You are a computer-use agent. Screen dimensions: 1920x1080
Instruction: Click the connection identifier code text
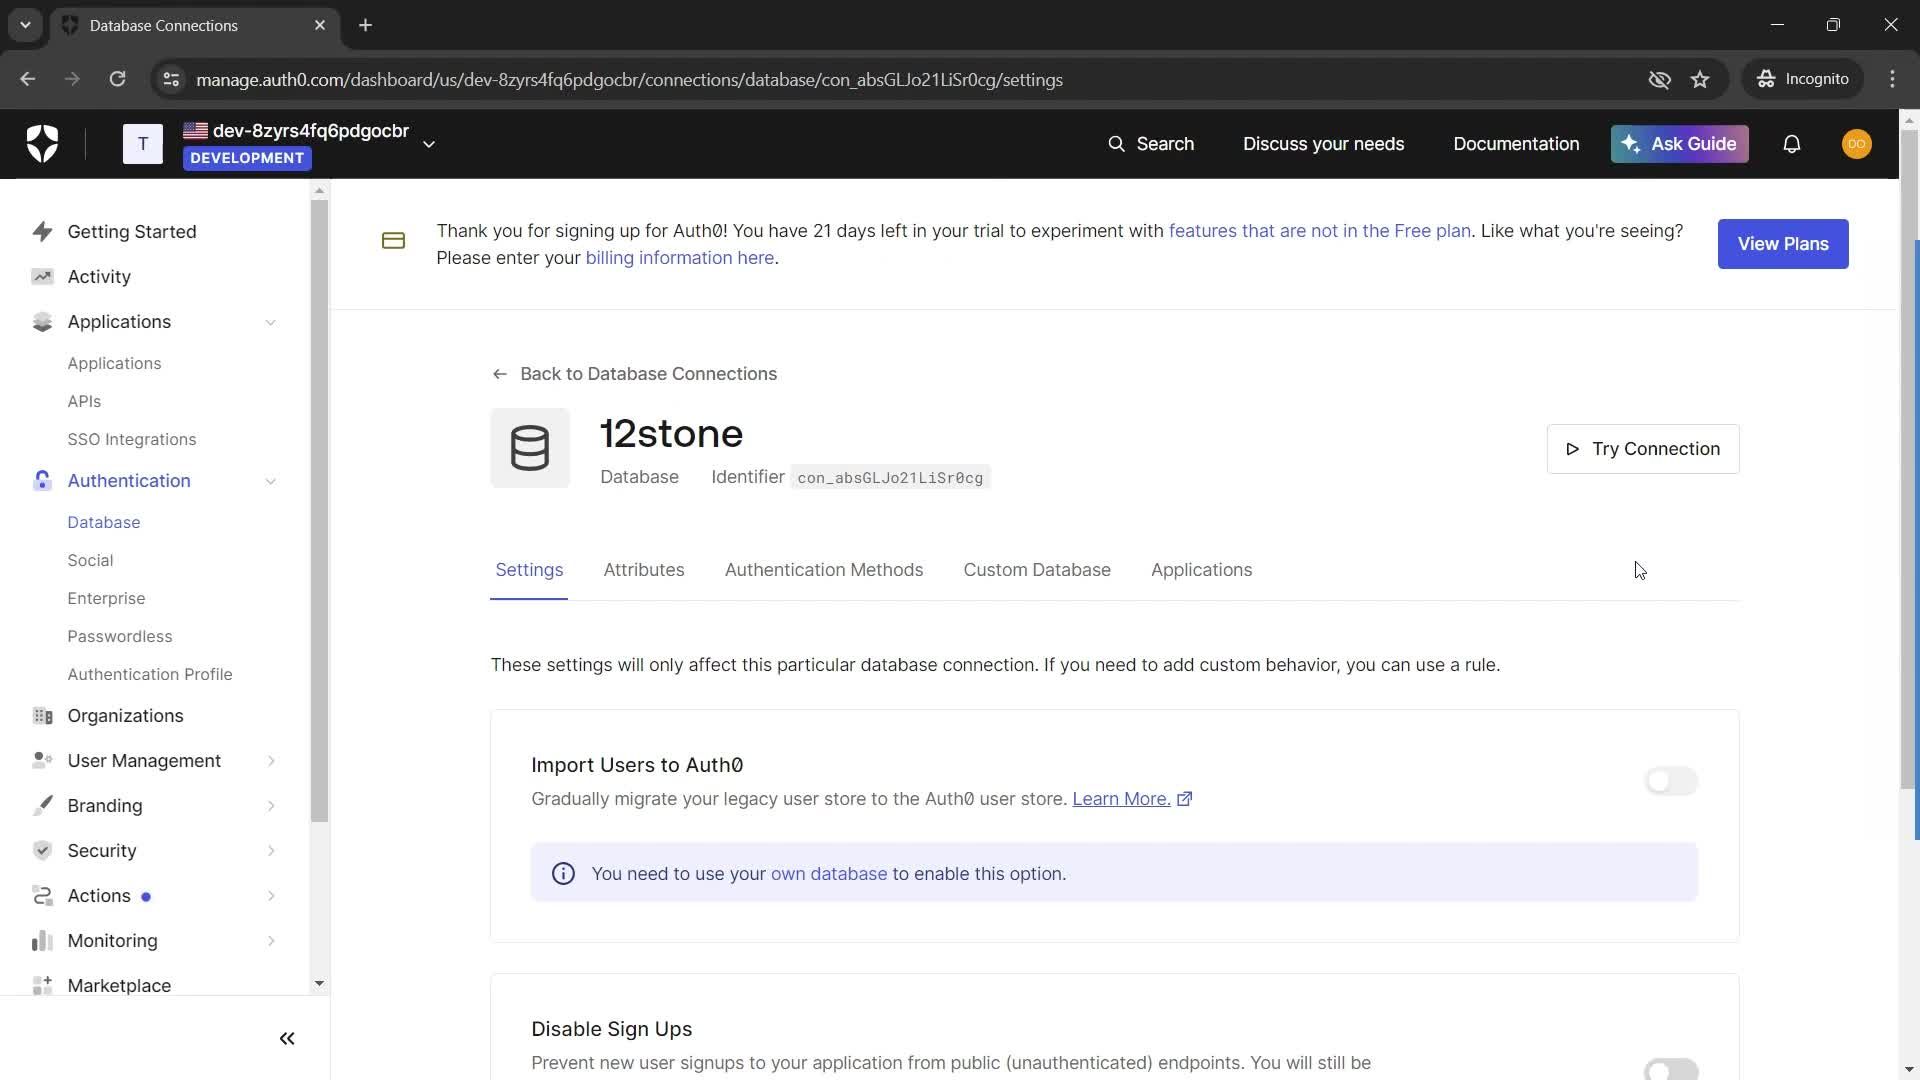coord(890,478)
